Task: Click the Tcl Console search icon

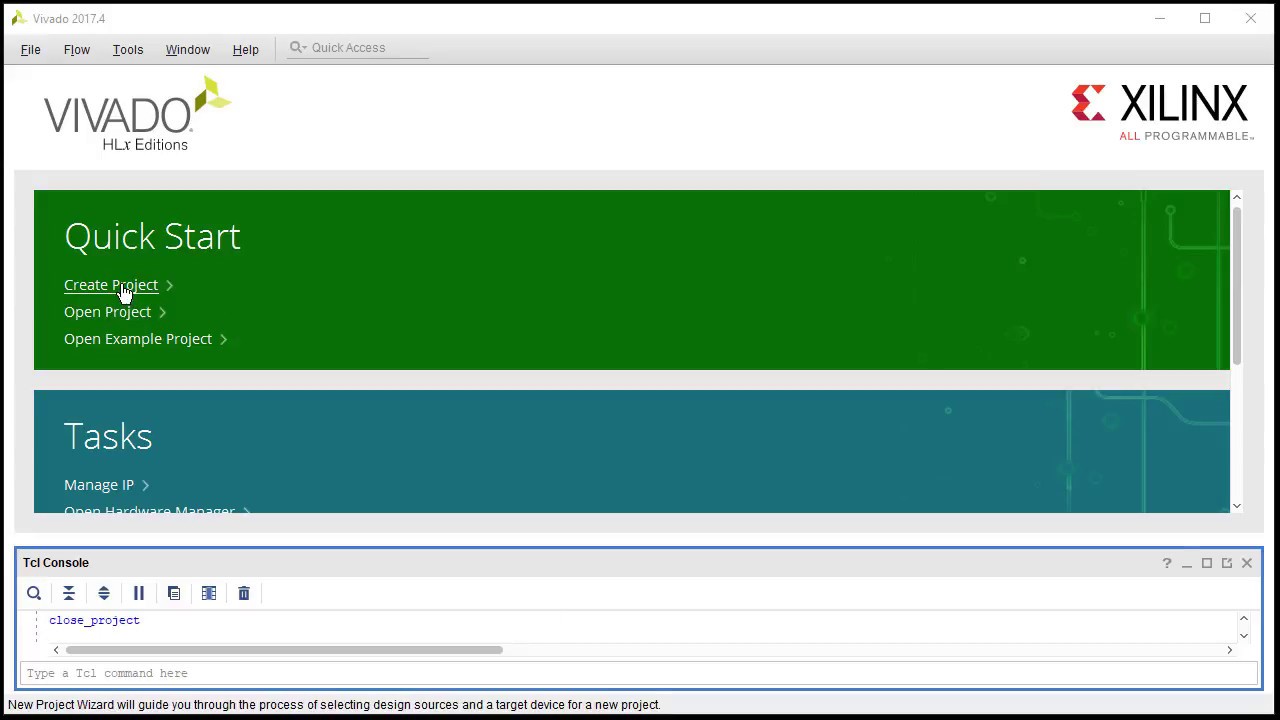Action: (34, 593)
